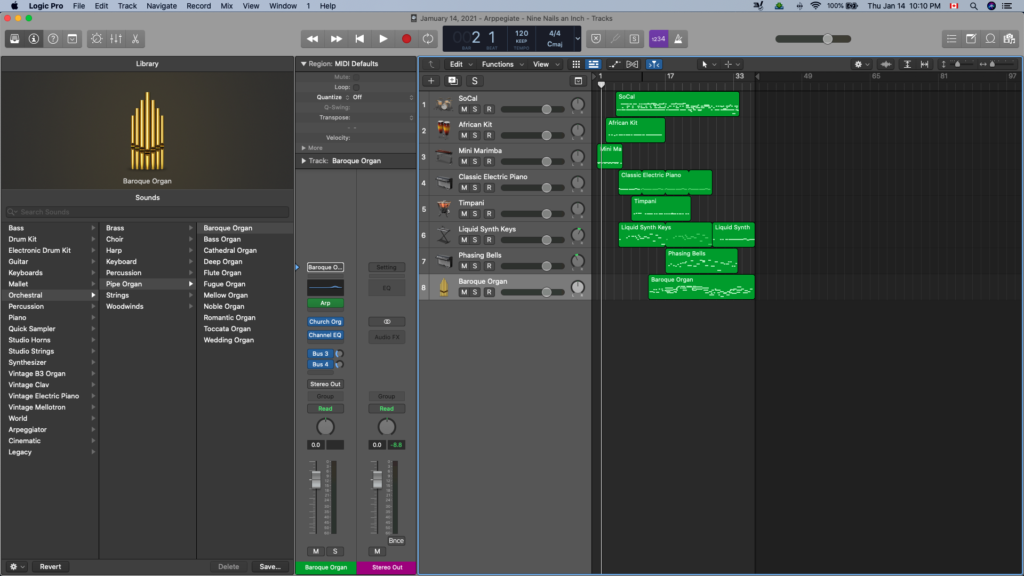Screen dimensions: 1024x576
Task: Open the View dropdown in Tracks area
Action: click(x=546, y=64)
